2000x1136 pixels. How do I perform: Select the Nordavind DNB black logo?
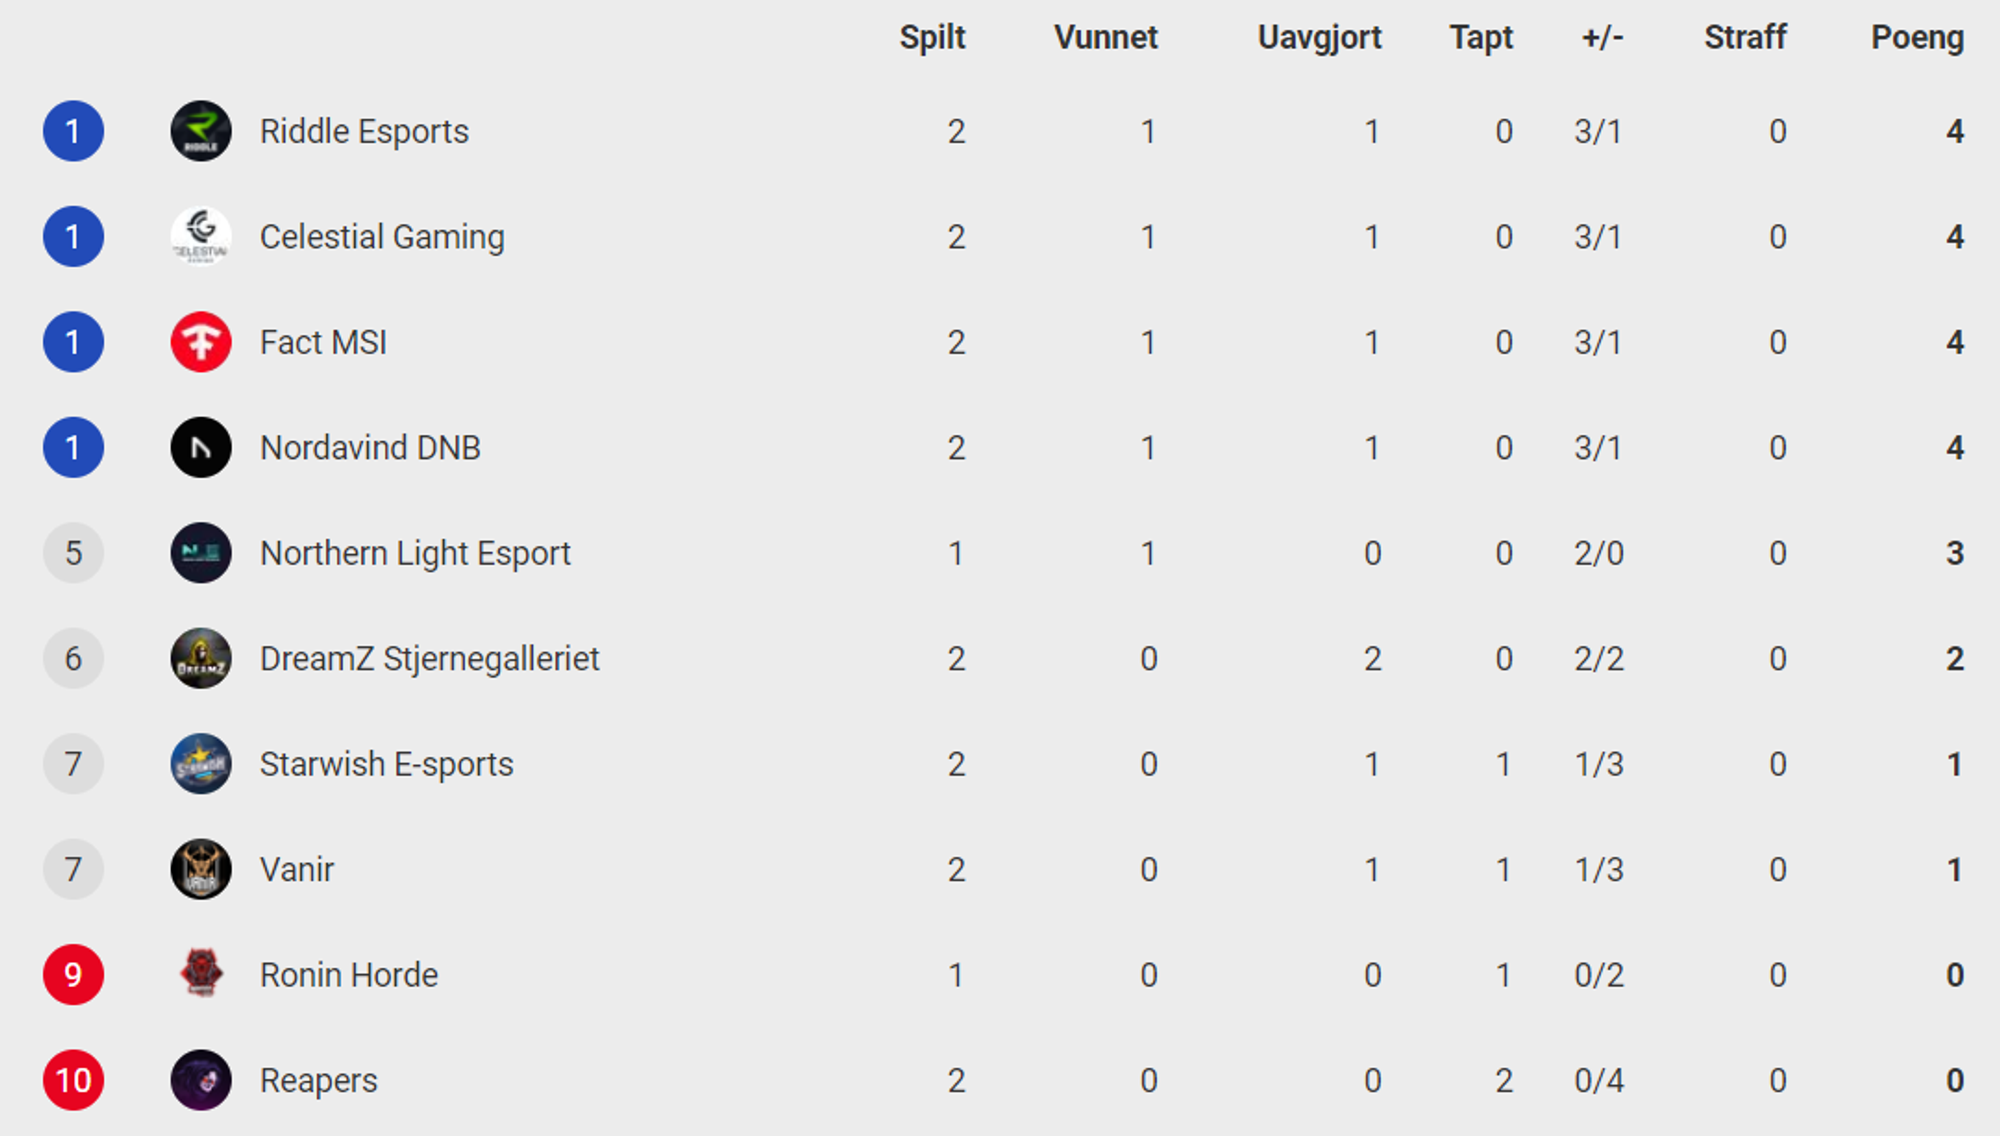point(201,447)
